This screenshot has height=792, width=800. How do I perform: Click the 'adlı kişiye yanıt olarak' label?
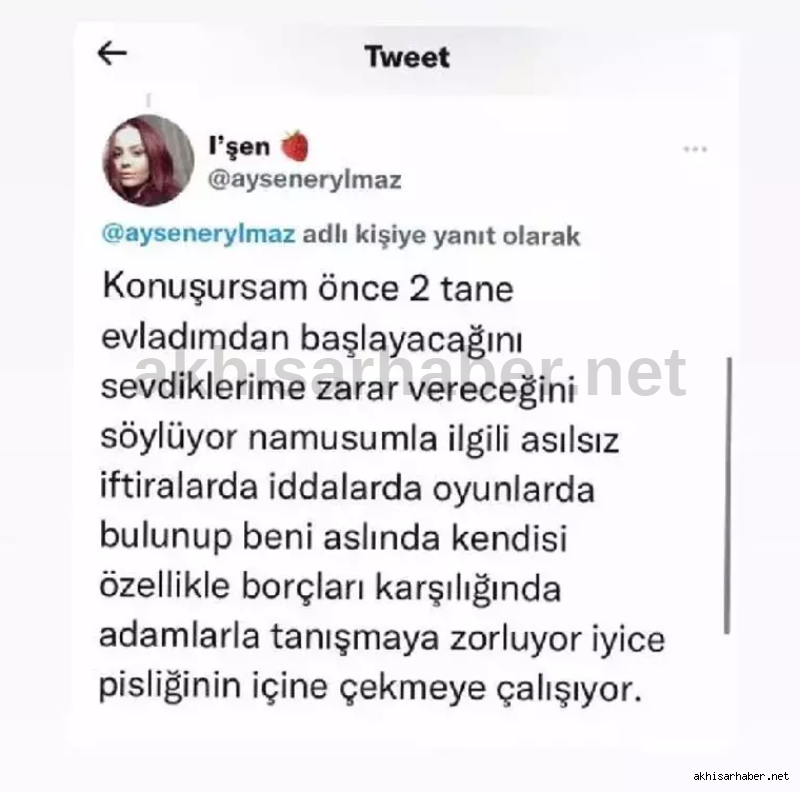[441, 236]
